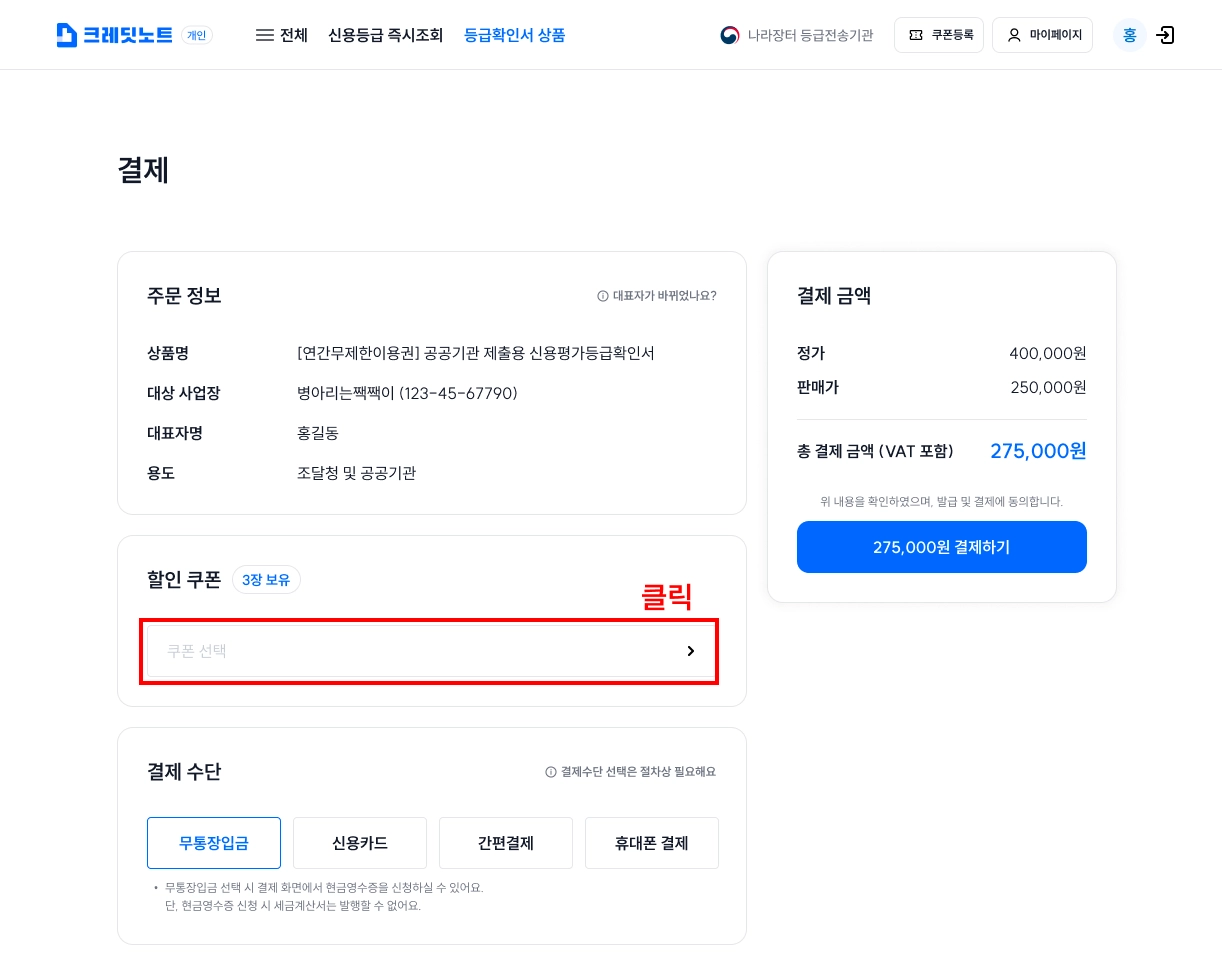
Task: Click the chevron arrow in coupon field
Action: point(691,651)
